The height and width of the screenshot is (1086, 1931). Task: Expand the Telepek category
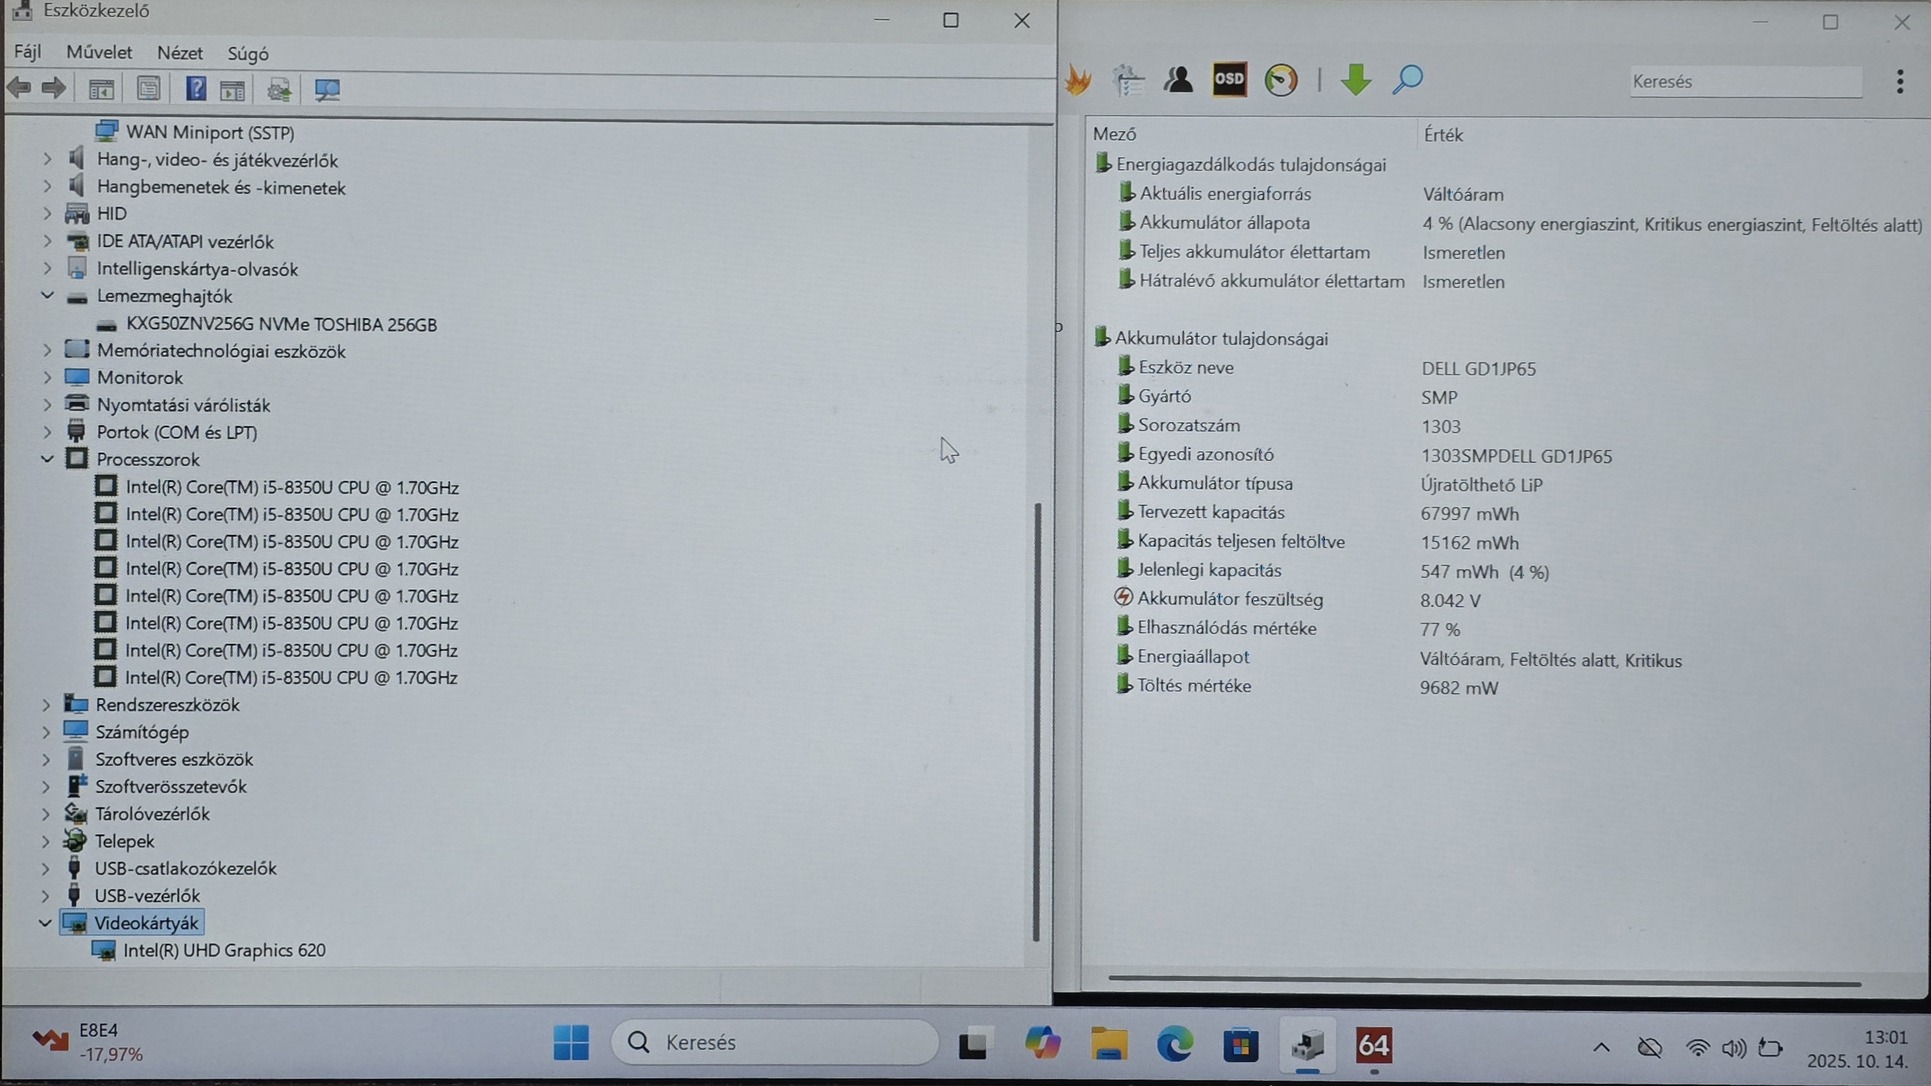(46, 841)
